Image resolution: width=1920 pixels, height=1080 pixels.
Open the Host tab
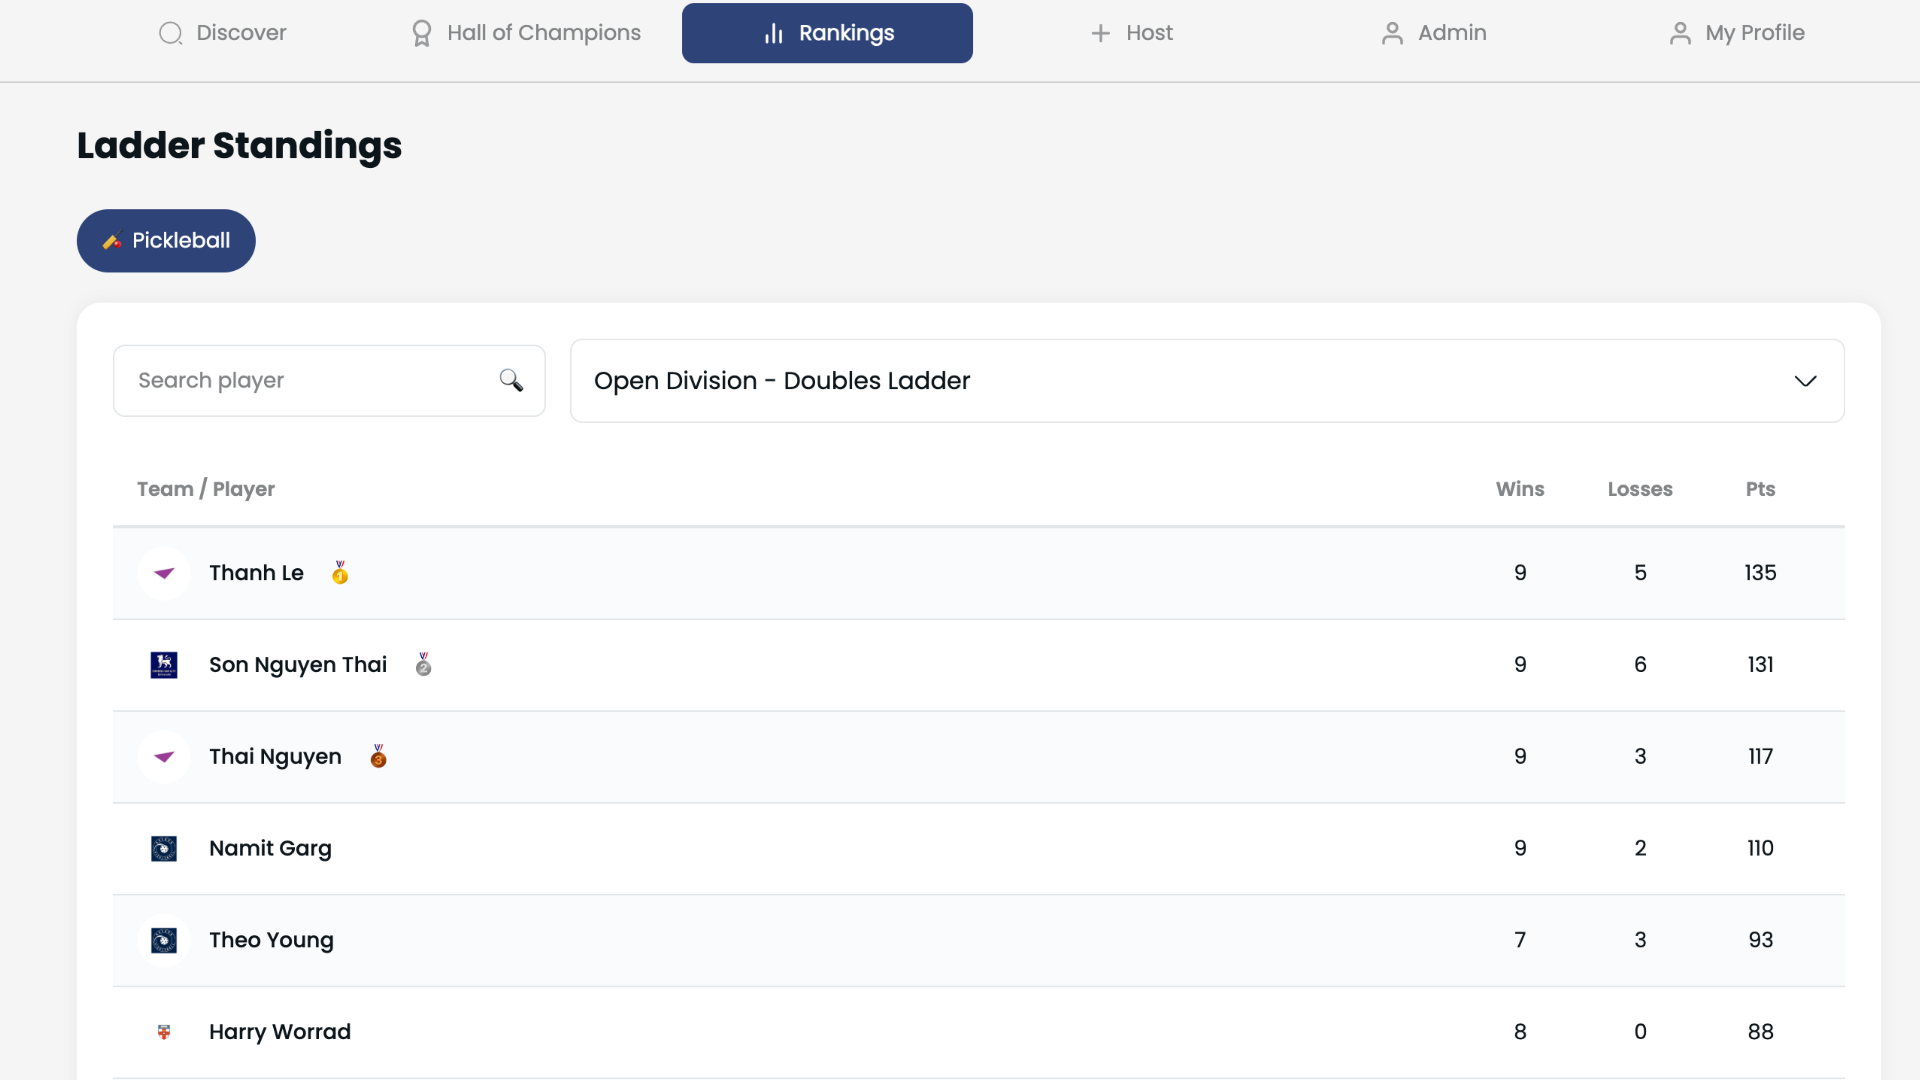tap(1131, 33)
